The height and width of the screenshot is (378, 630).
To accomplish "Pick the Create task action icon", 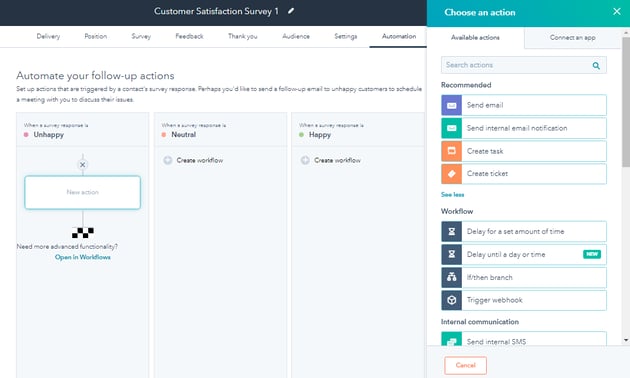I will click(x=452, y=151).
